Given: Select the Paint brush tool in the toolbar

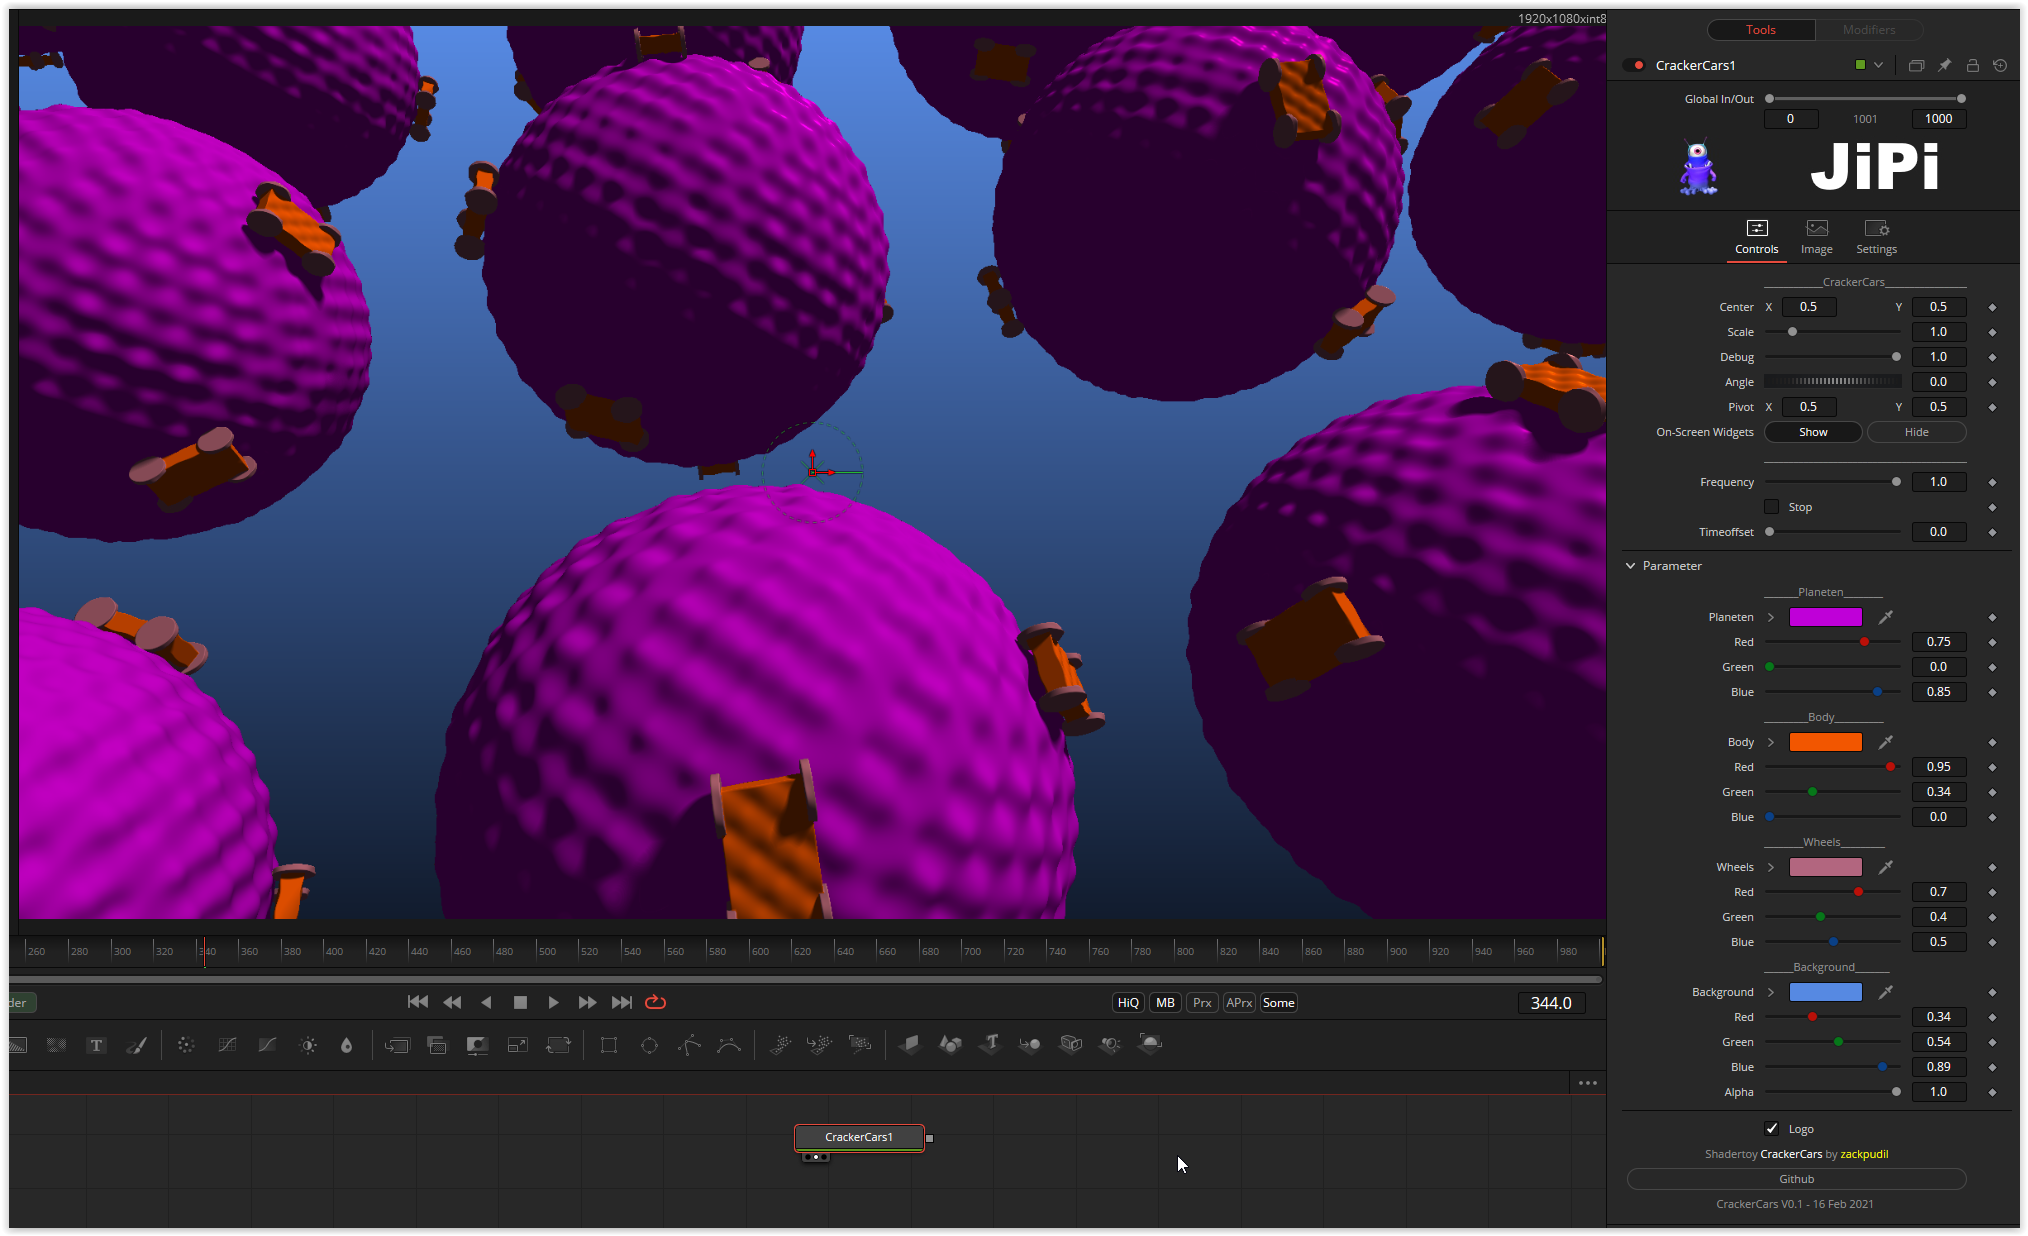Looking at the screenshot, I should pyautogui.click(x=137, y=1045).
